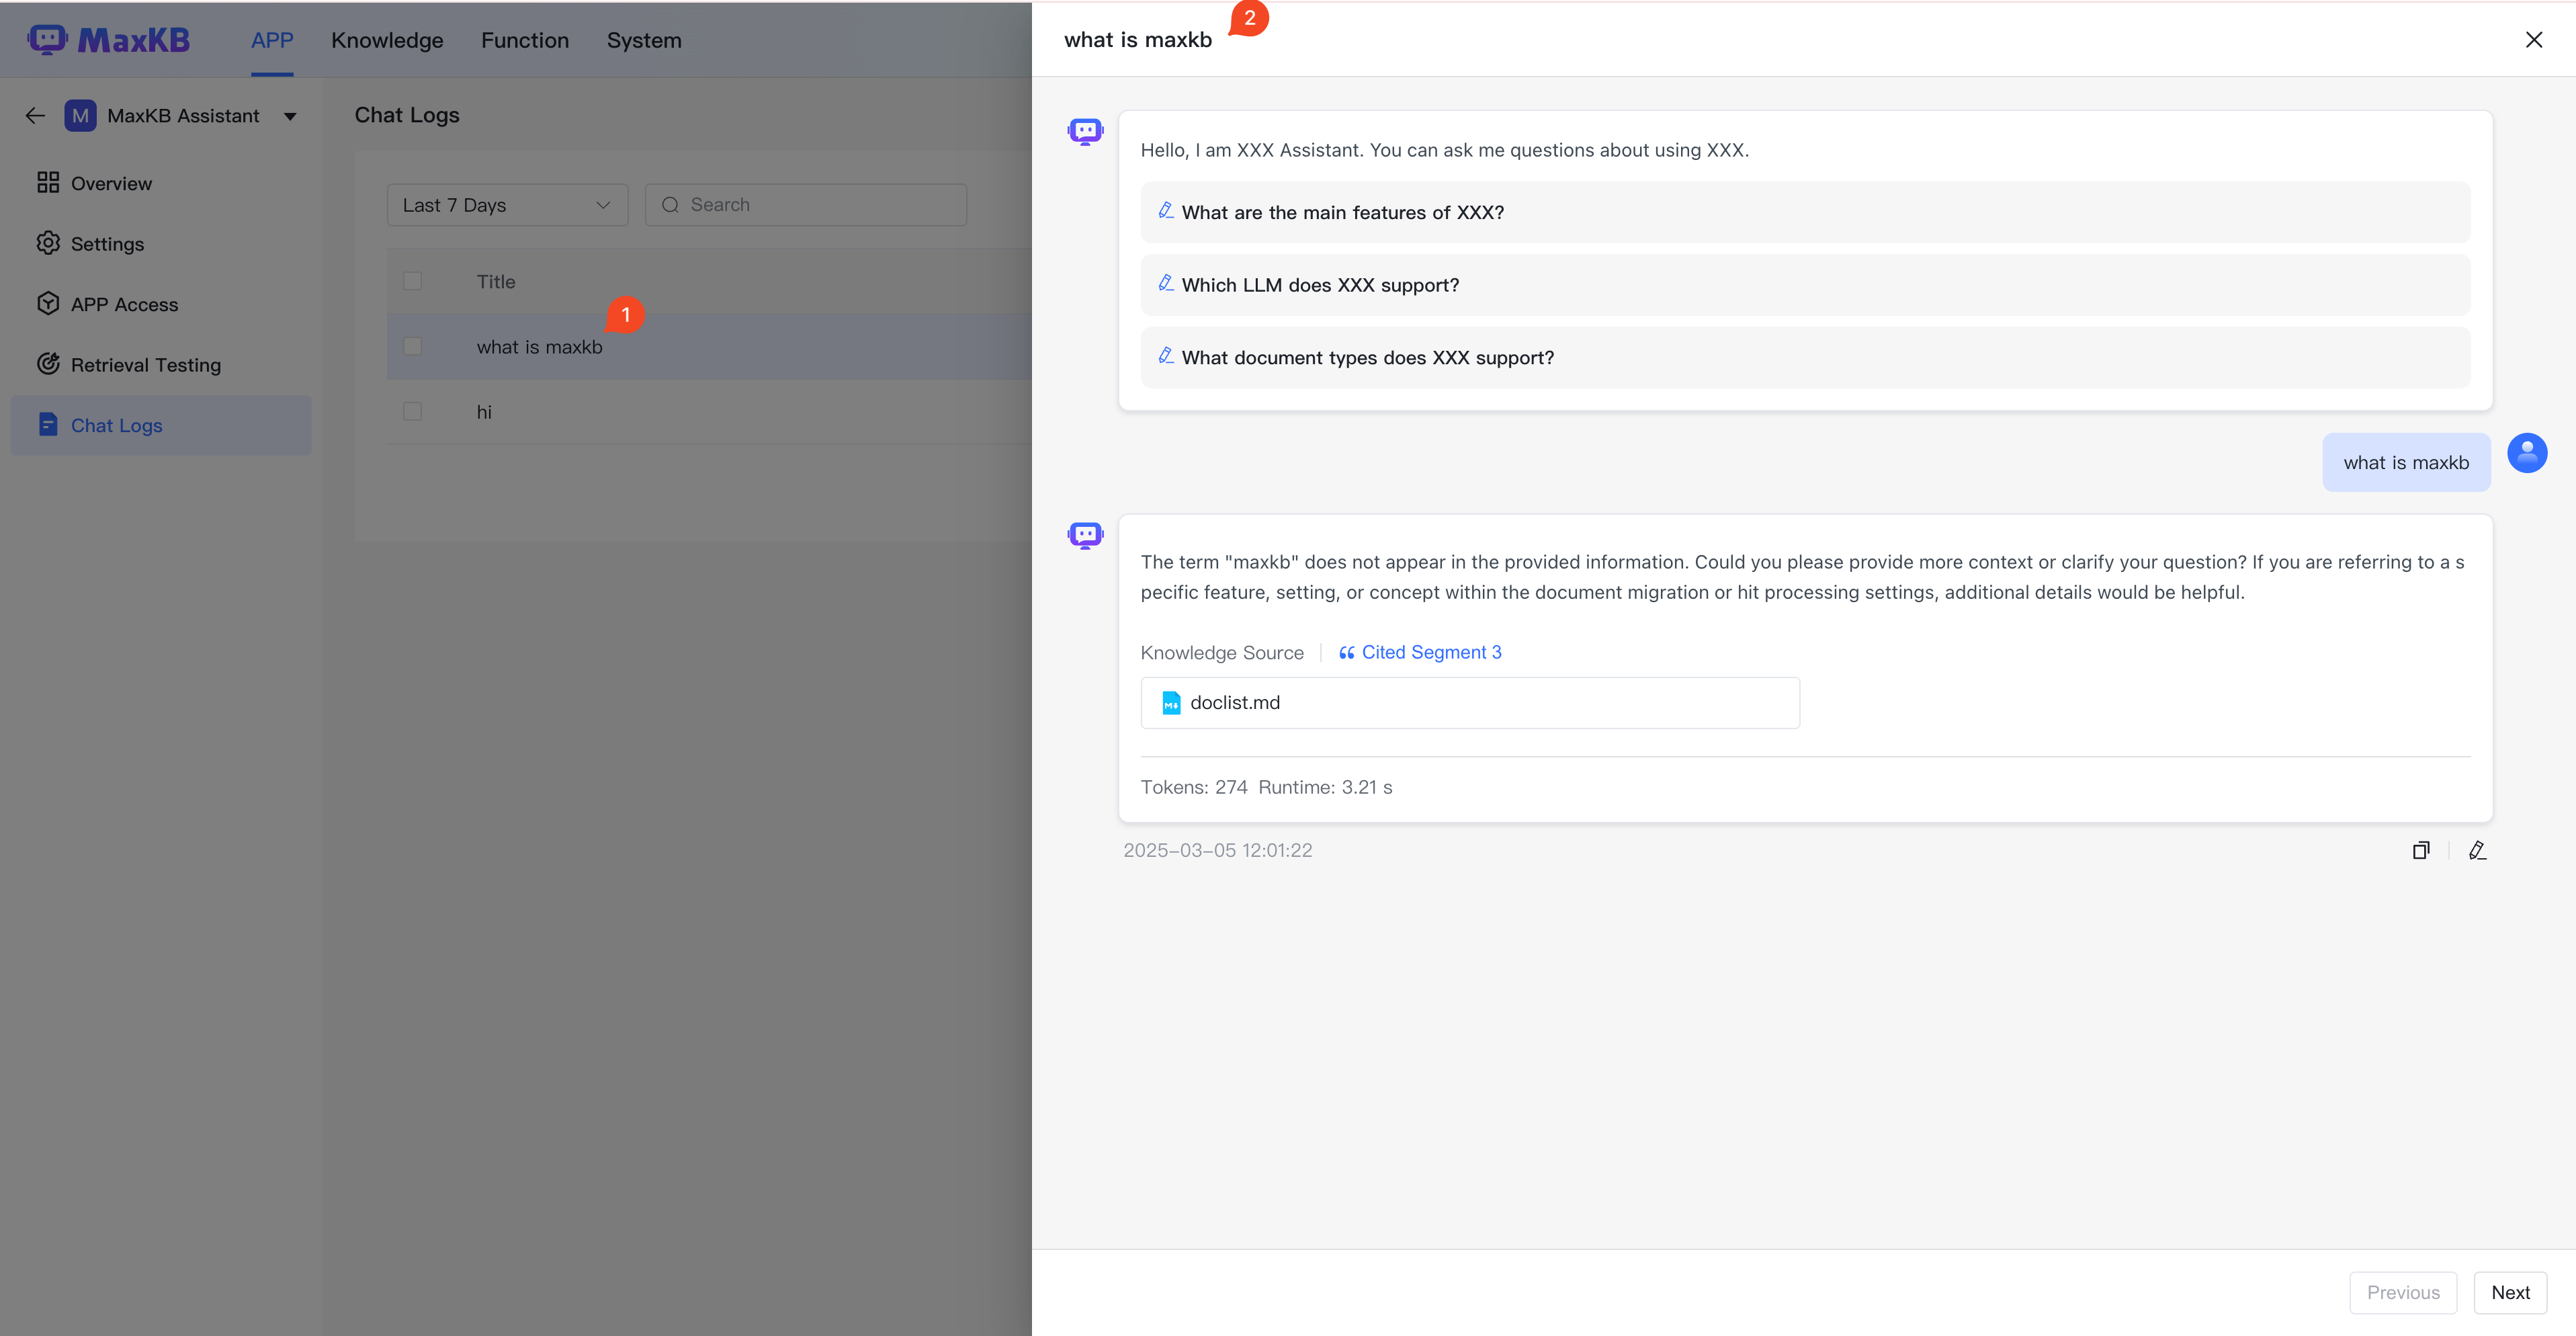Click the bot avatar on answer message
Viewport: 2576px width, 1336px height.
click(1085, 535)
